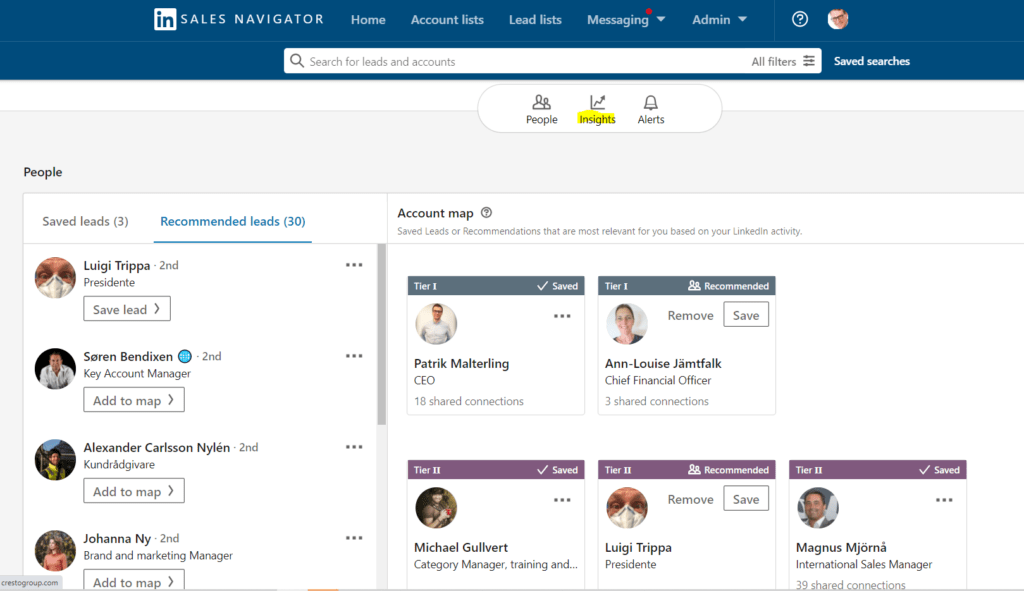Click the LinkedIn Sales Navigator logo
Viewport: 1024px width, 591px height.
click(x=239, y=20)
